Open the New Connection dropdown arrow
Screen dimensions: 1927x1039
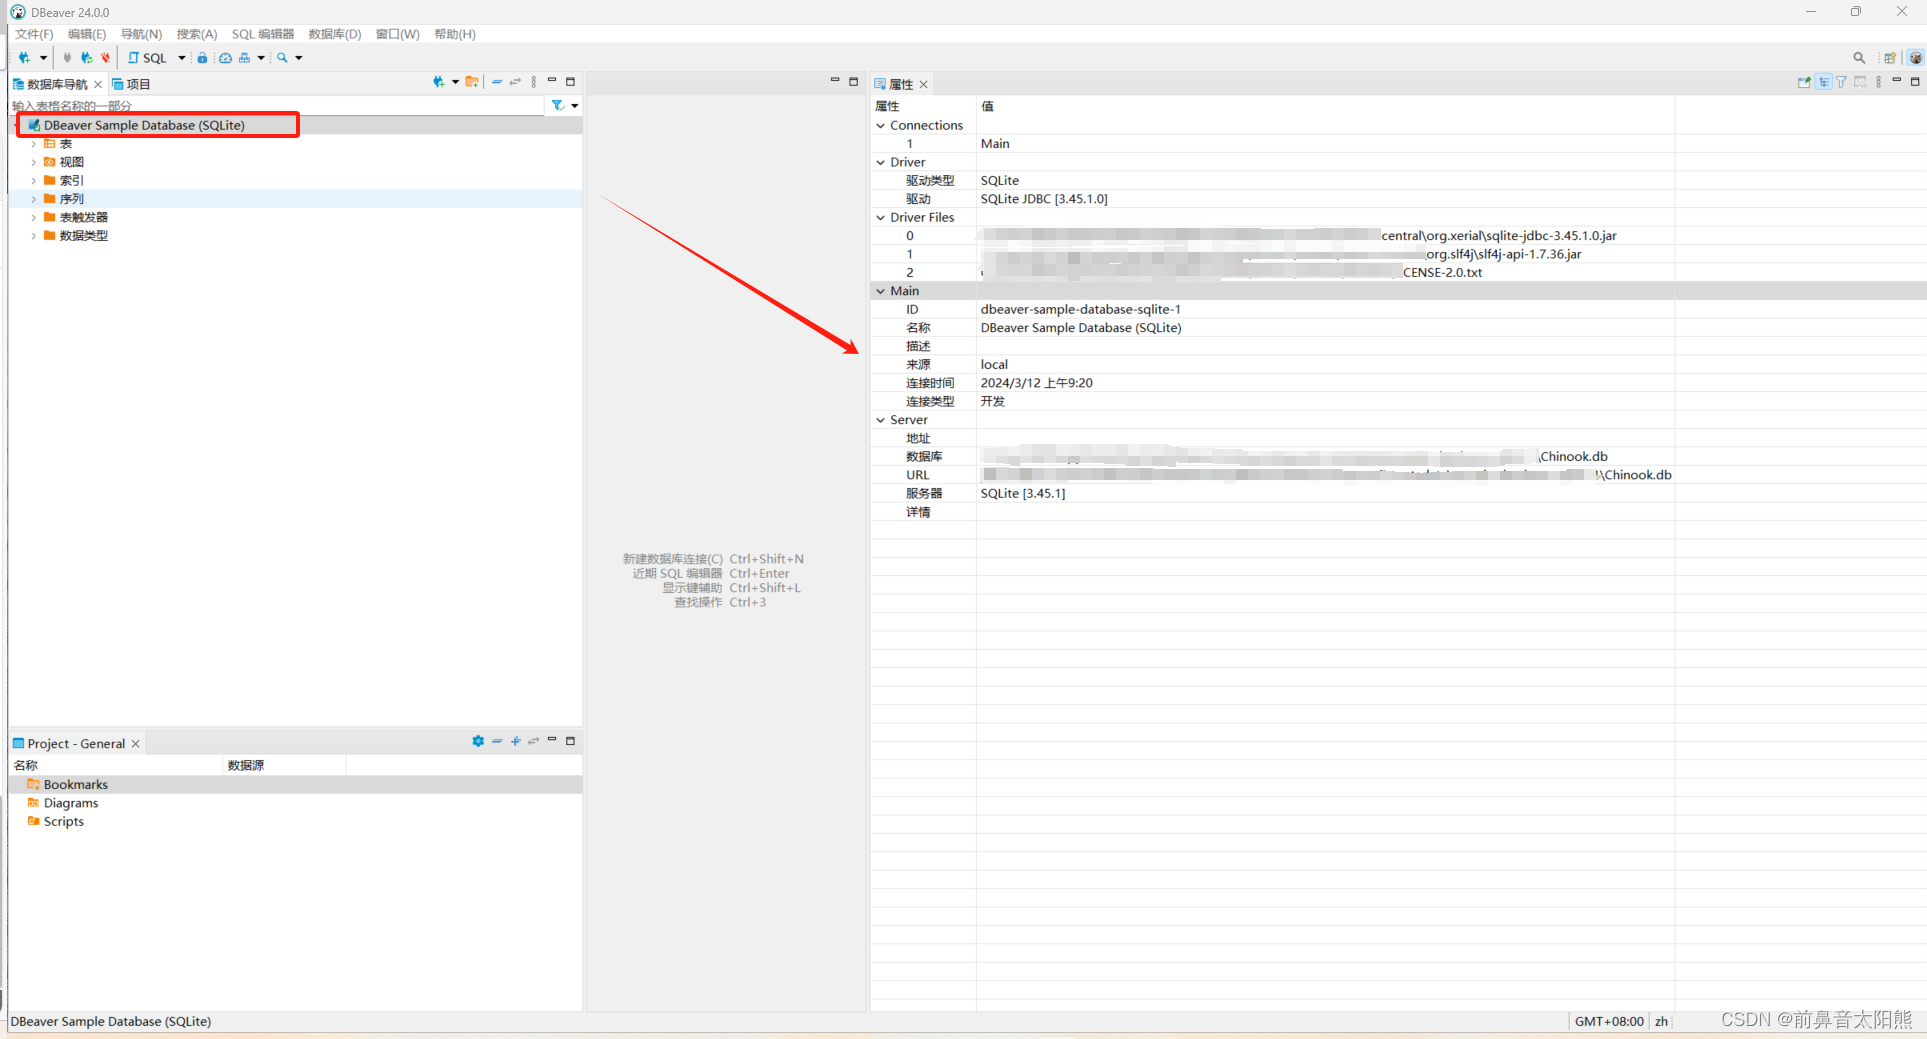click(43, 58)
